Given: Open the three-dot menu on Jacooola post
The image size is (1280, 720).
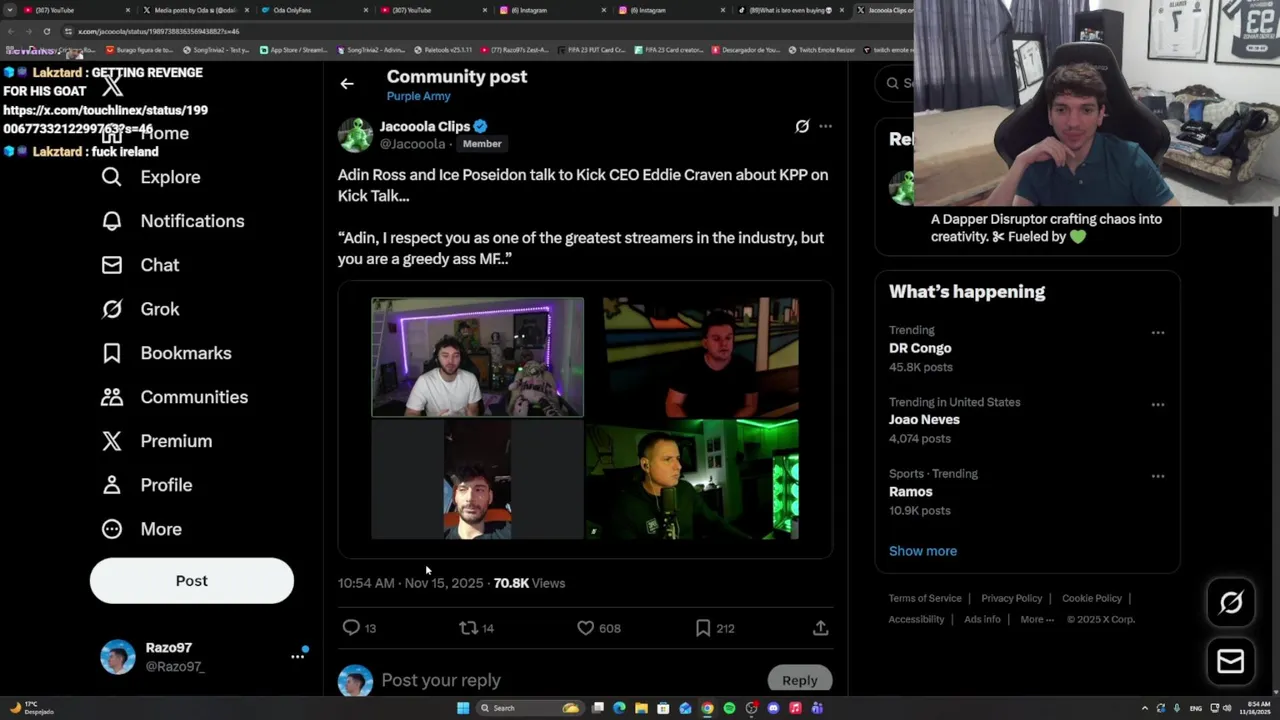Looking at the screenshot, I should coord(825,126).
